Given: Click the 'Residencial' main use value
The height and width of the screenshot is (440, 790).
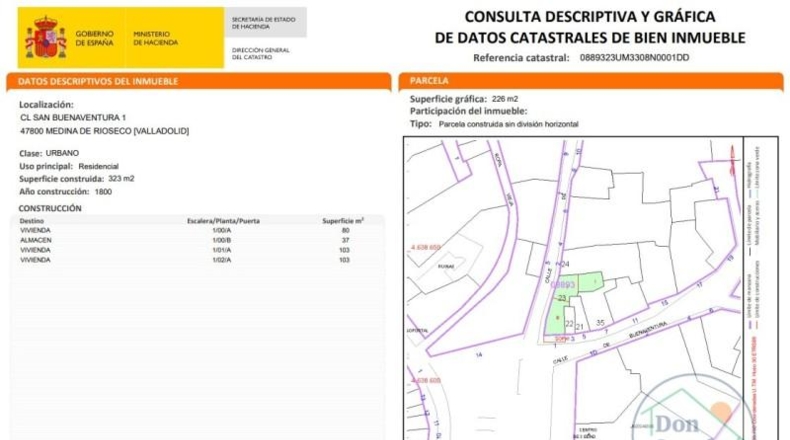Looking at the screenshot, I should [98, 166].
